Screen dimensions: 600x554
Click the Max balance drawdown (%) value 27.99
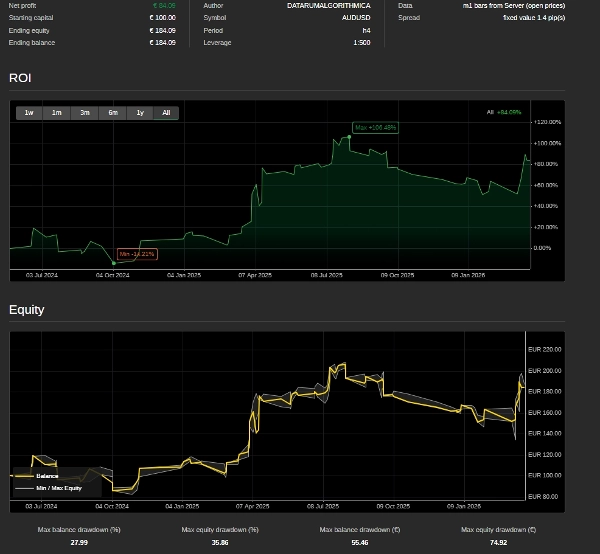pos(79,542)
